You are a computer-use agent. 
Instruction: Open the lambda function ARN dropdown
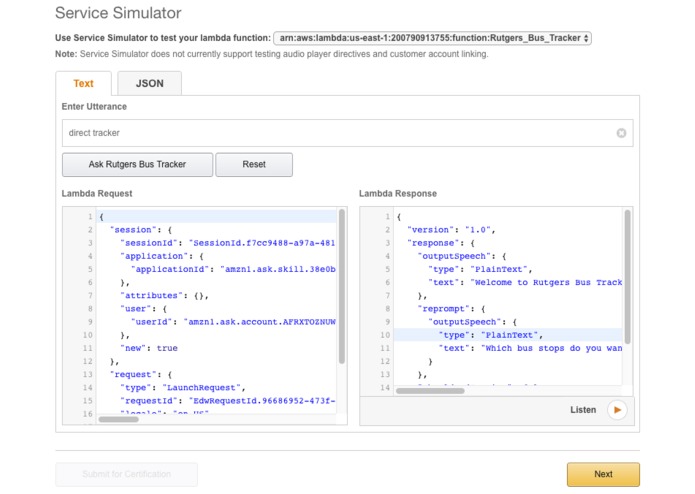pos(432,38)
